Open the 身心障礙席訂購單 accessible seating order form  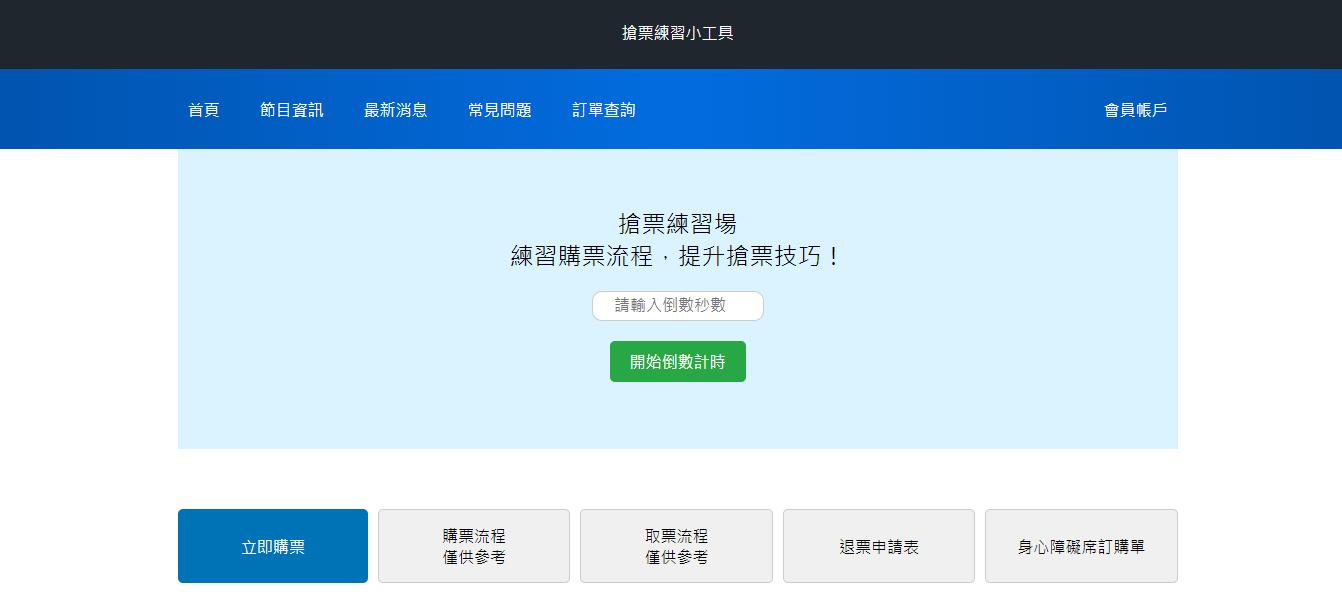pyautogui.click(x=1081, y=546)
